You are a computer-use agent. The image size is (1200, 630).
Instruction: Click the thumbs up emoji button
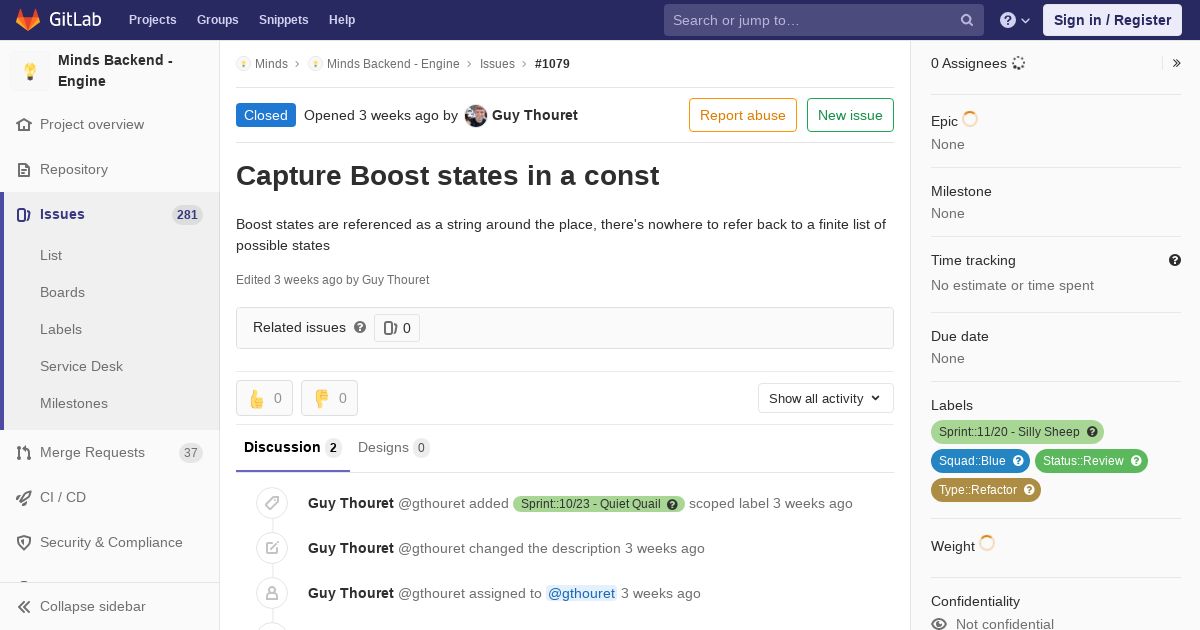pos(264,398)
